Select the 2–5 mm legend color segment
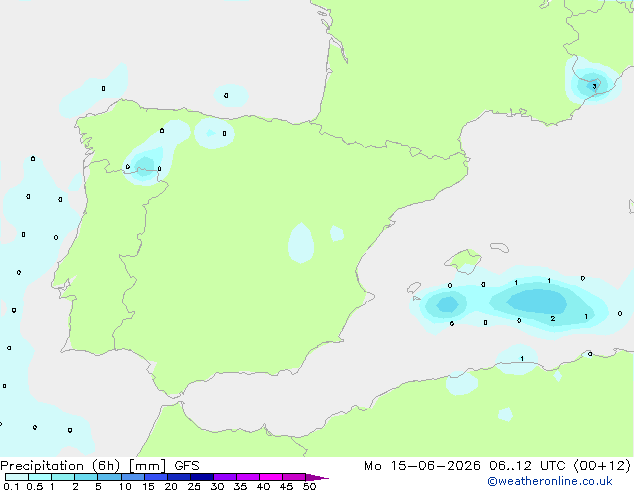Viewport: 634px width, 490px height. click(x=86, y=477)
